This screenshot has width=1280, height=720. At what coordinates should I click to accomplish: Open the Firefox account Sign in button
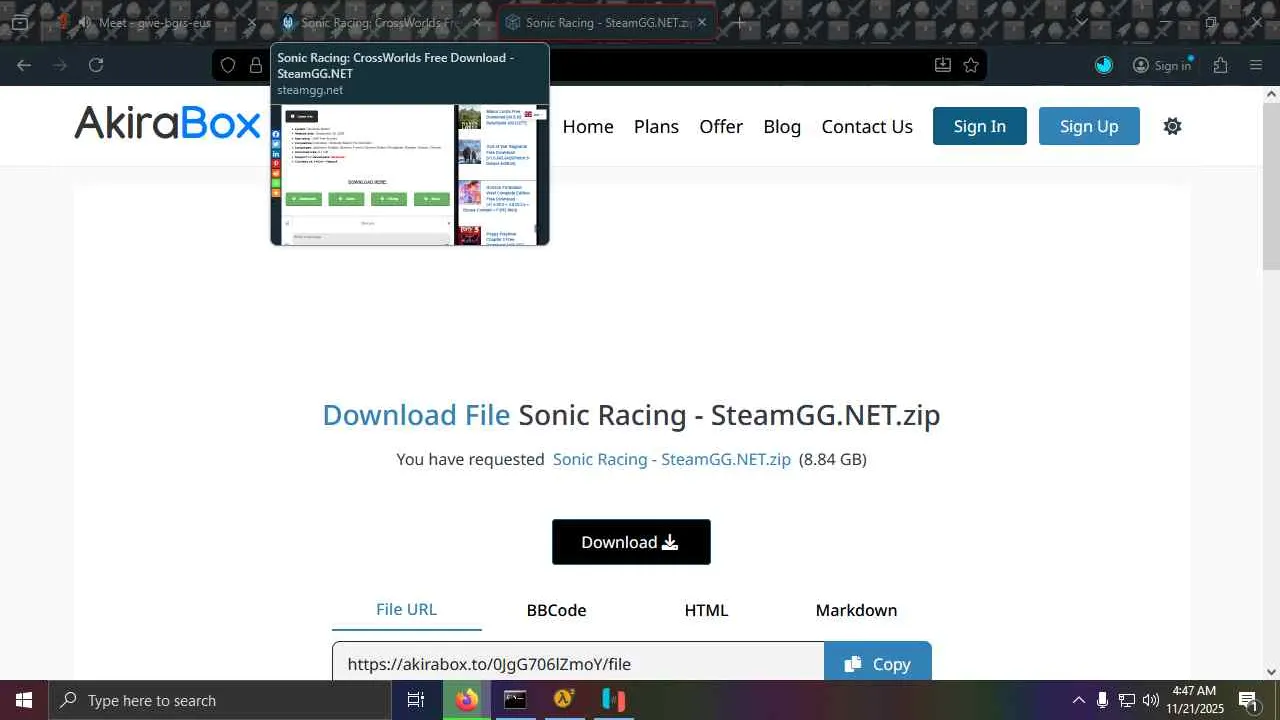tap(1162, 65)
